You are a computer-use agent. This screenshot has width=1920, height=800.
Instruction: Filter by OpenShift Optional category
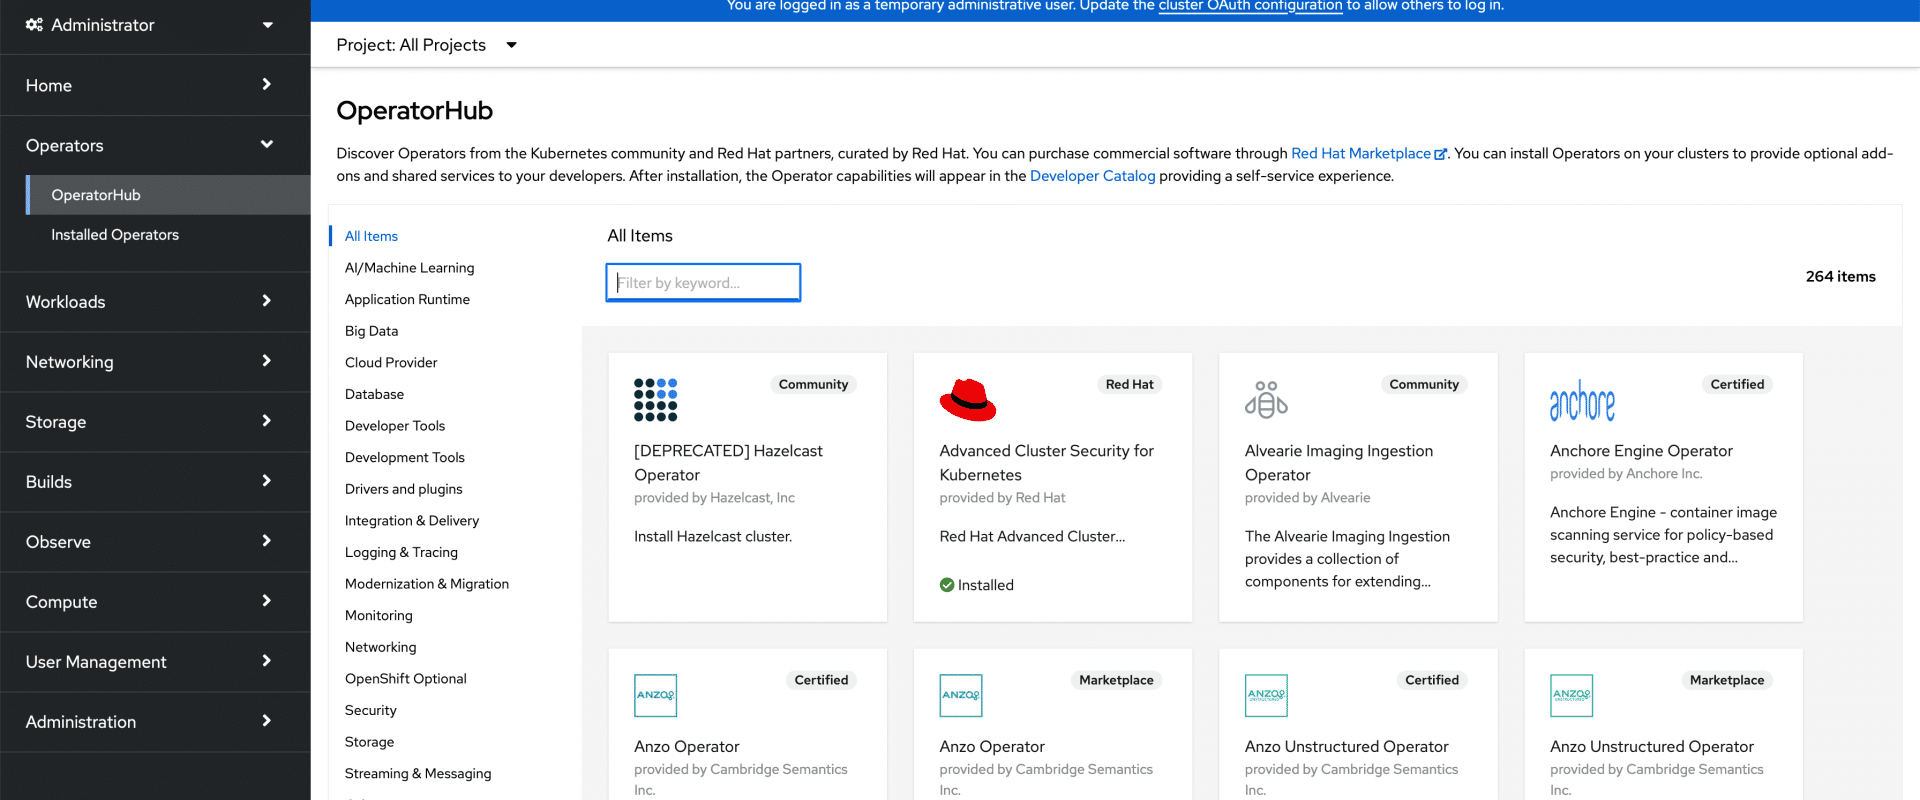(x=405, y=679)
